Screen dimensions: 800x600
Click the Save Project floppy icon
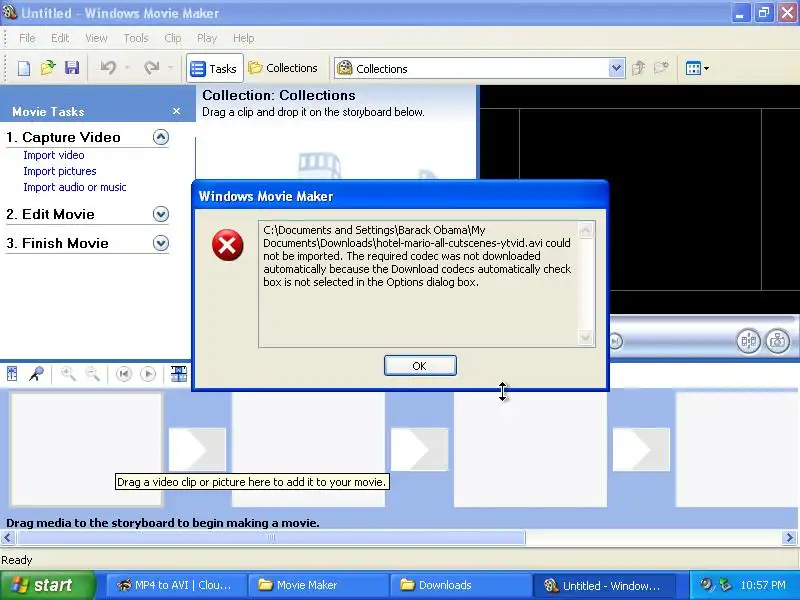(x=72, y=68)
